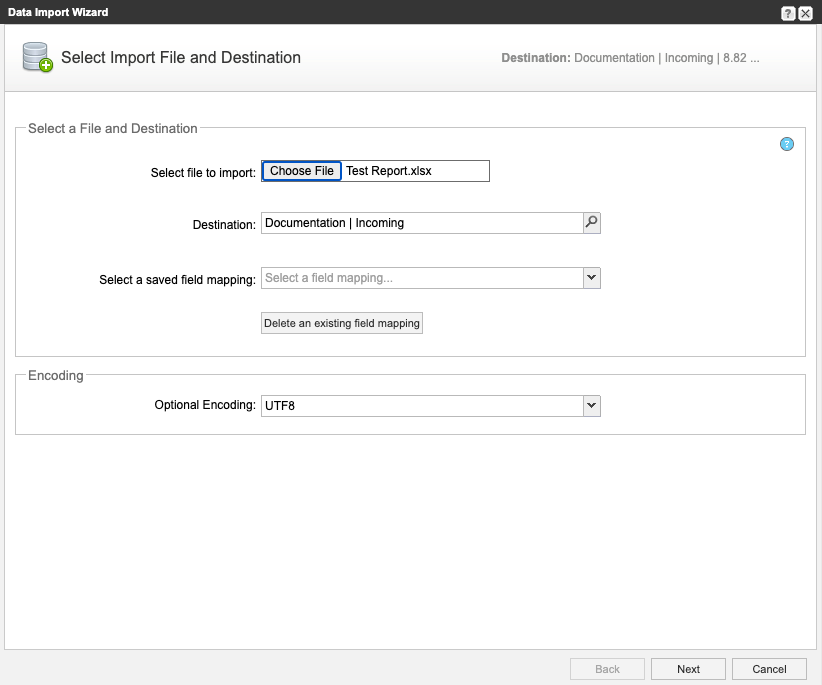Click the Destination summary text in header
The width and height of the screenshot is (822, 685).
point(630,58)
